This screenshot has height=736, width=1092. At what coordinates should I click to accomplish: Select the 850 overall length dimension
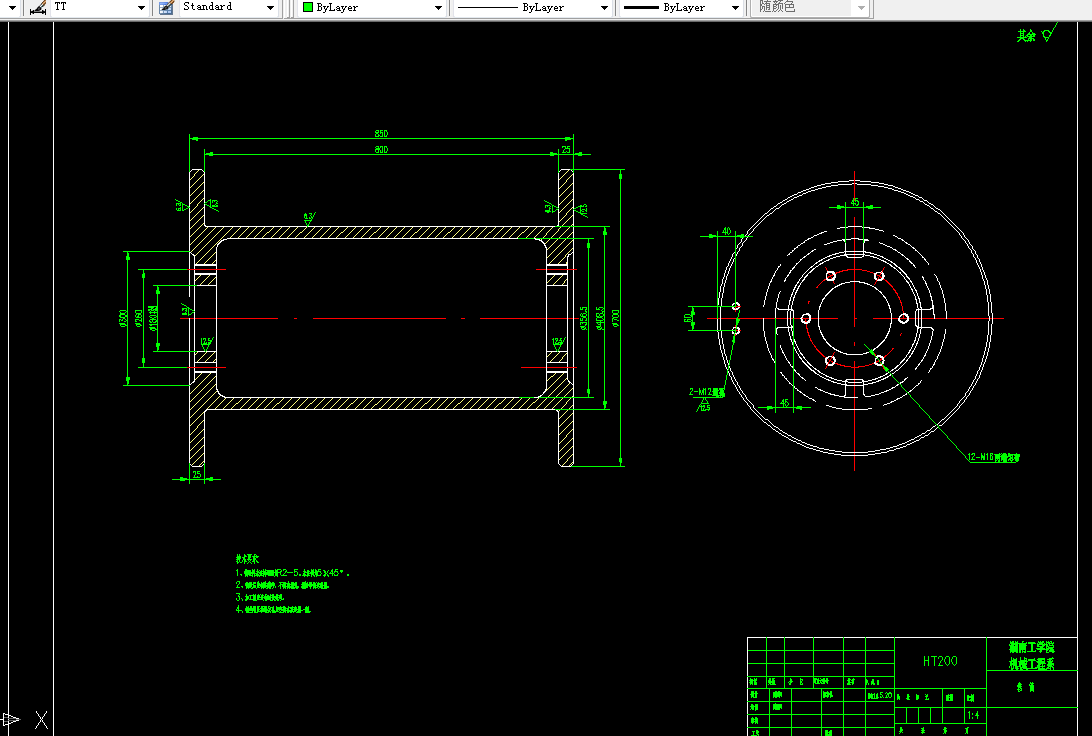tap(381, 134)
